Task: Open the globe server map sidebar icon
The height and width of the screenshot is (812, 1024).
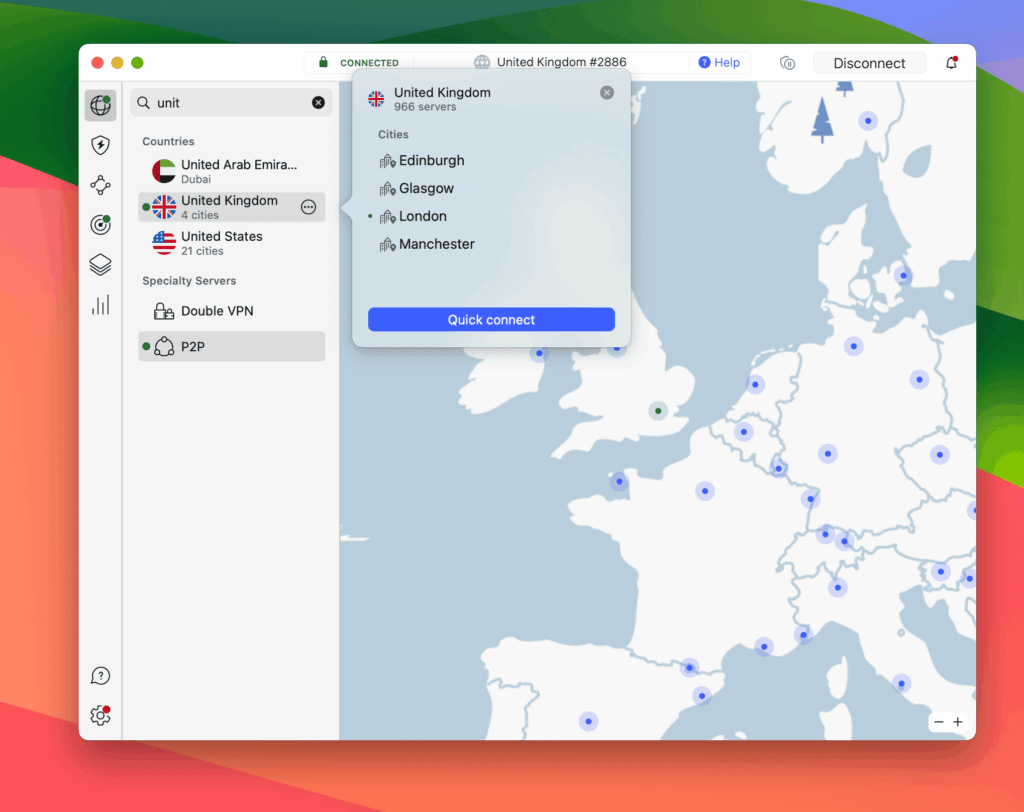Action: tap(100, 105)
